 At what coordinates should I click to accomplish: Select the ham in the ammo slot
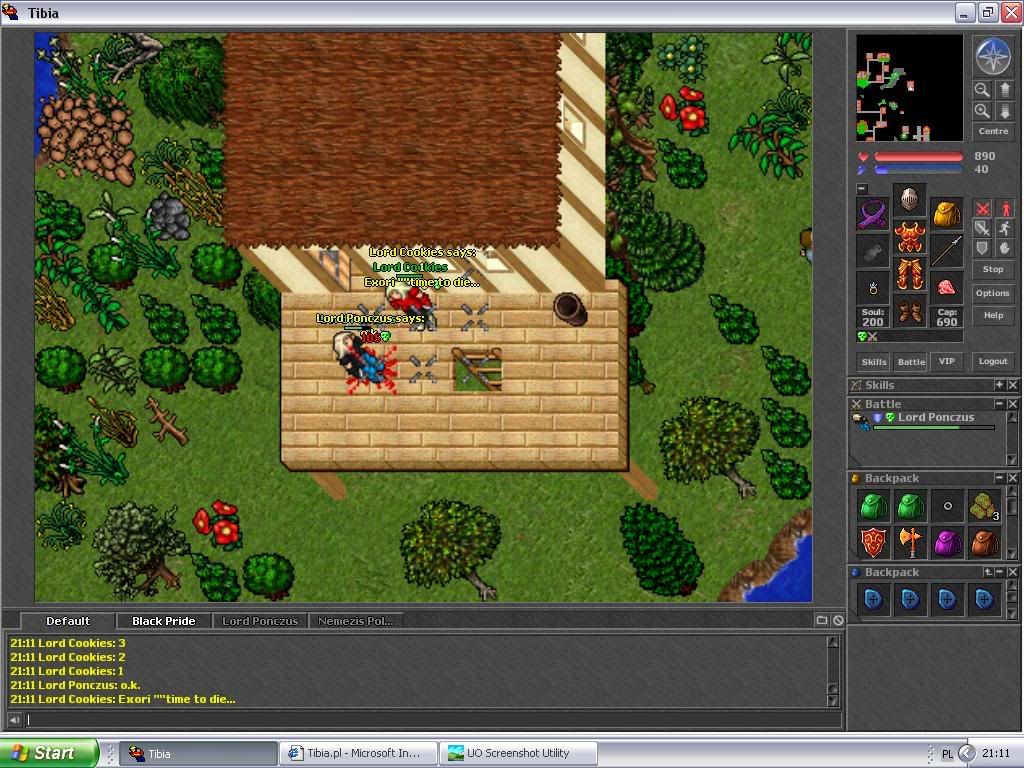[x=946, y=288]
